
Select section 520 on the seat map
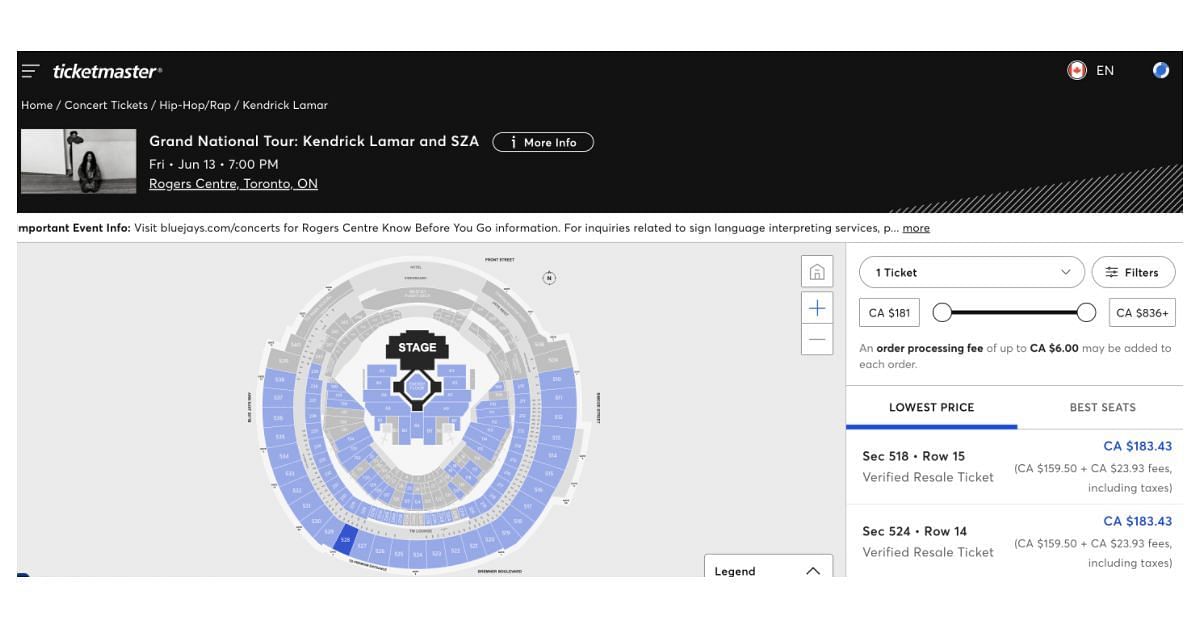(x=489, y=539)
